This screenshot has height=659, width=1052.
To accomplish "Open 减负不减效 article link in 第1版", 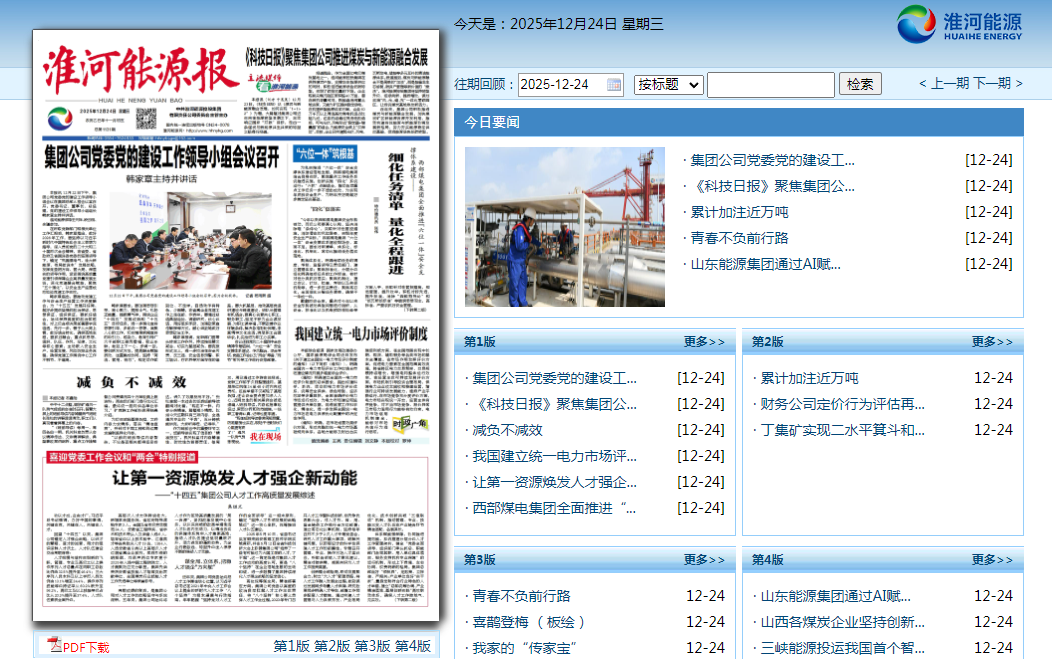I will pyautogui.click(x=507, y=430).
